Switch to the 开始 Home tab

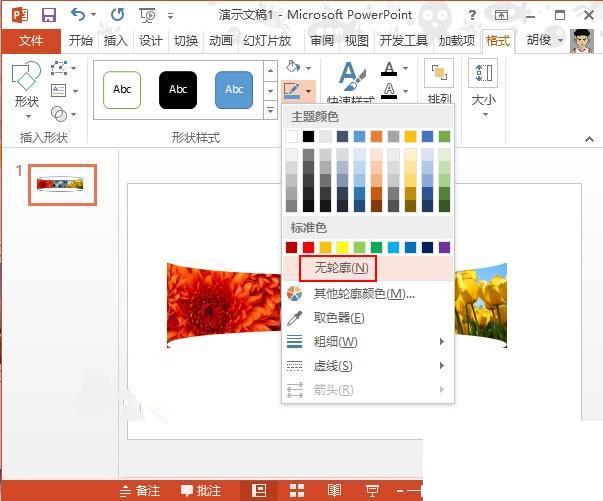pyautogui.click(x=80, y=40)
